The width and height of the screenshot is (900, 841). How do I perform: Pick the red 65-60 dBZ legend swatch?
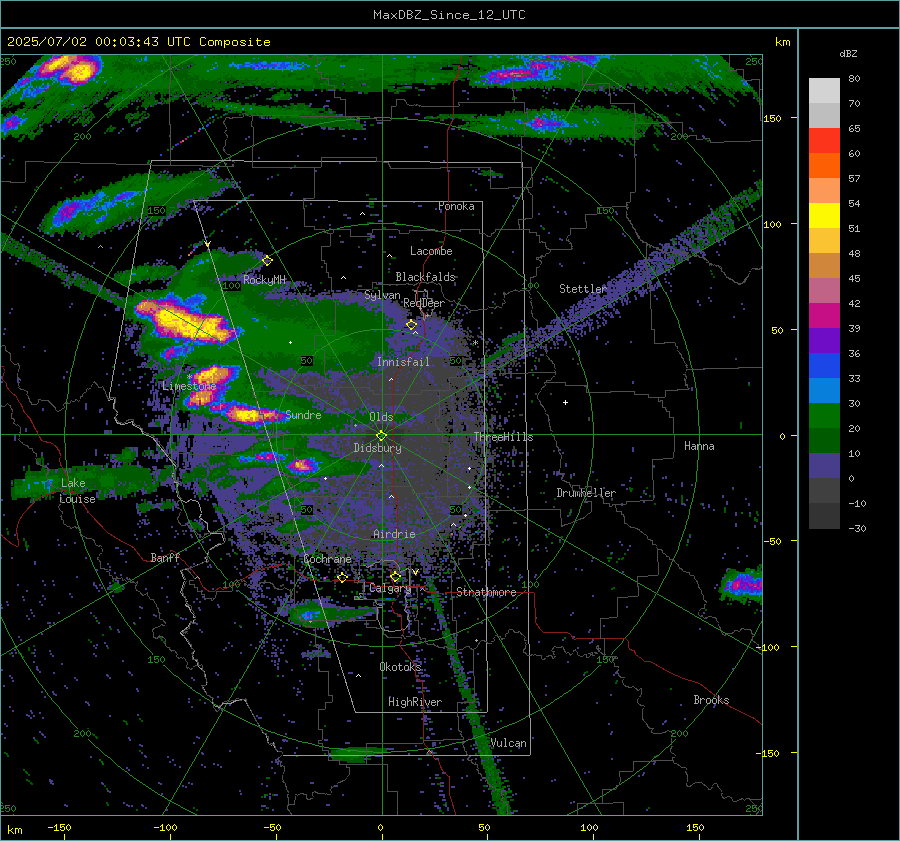point(824,141)
